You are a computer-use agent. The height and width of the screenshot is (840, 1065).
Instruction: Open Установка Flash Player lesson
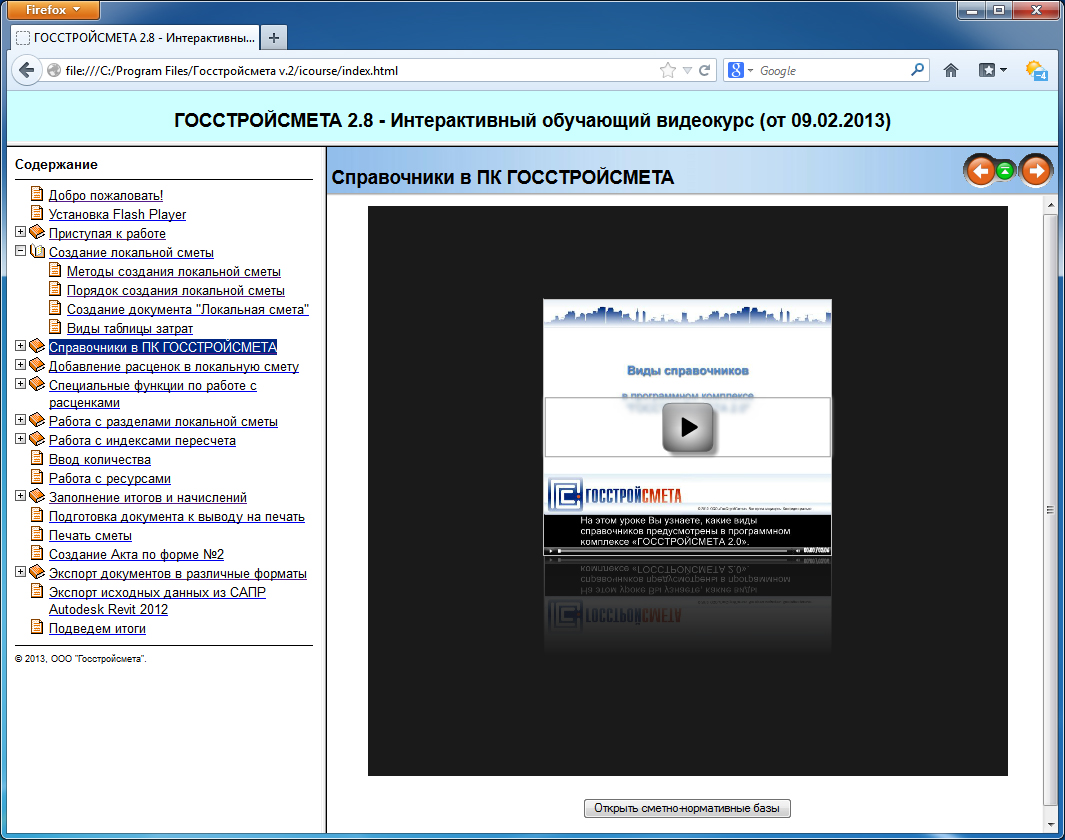pos(118,215)
